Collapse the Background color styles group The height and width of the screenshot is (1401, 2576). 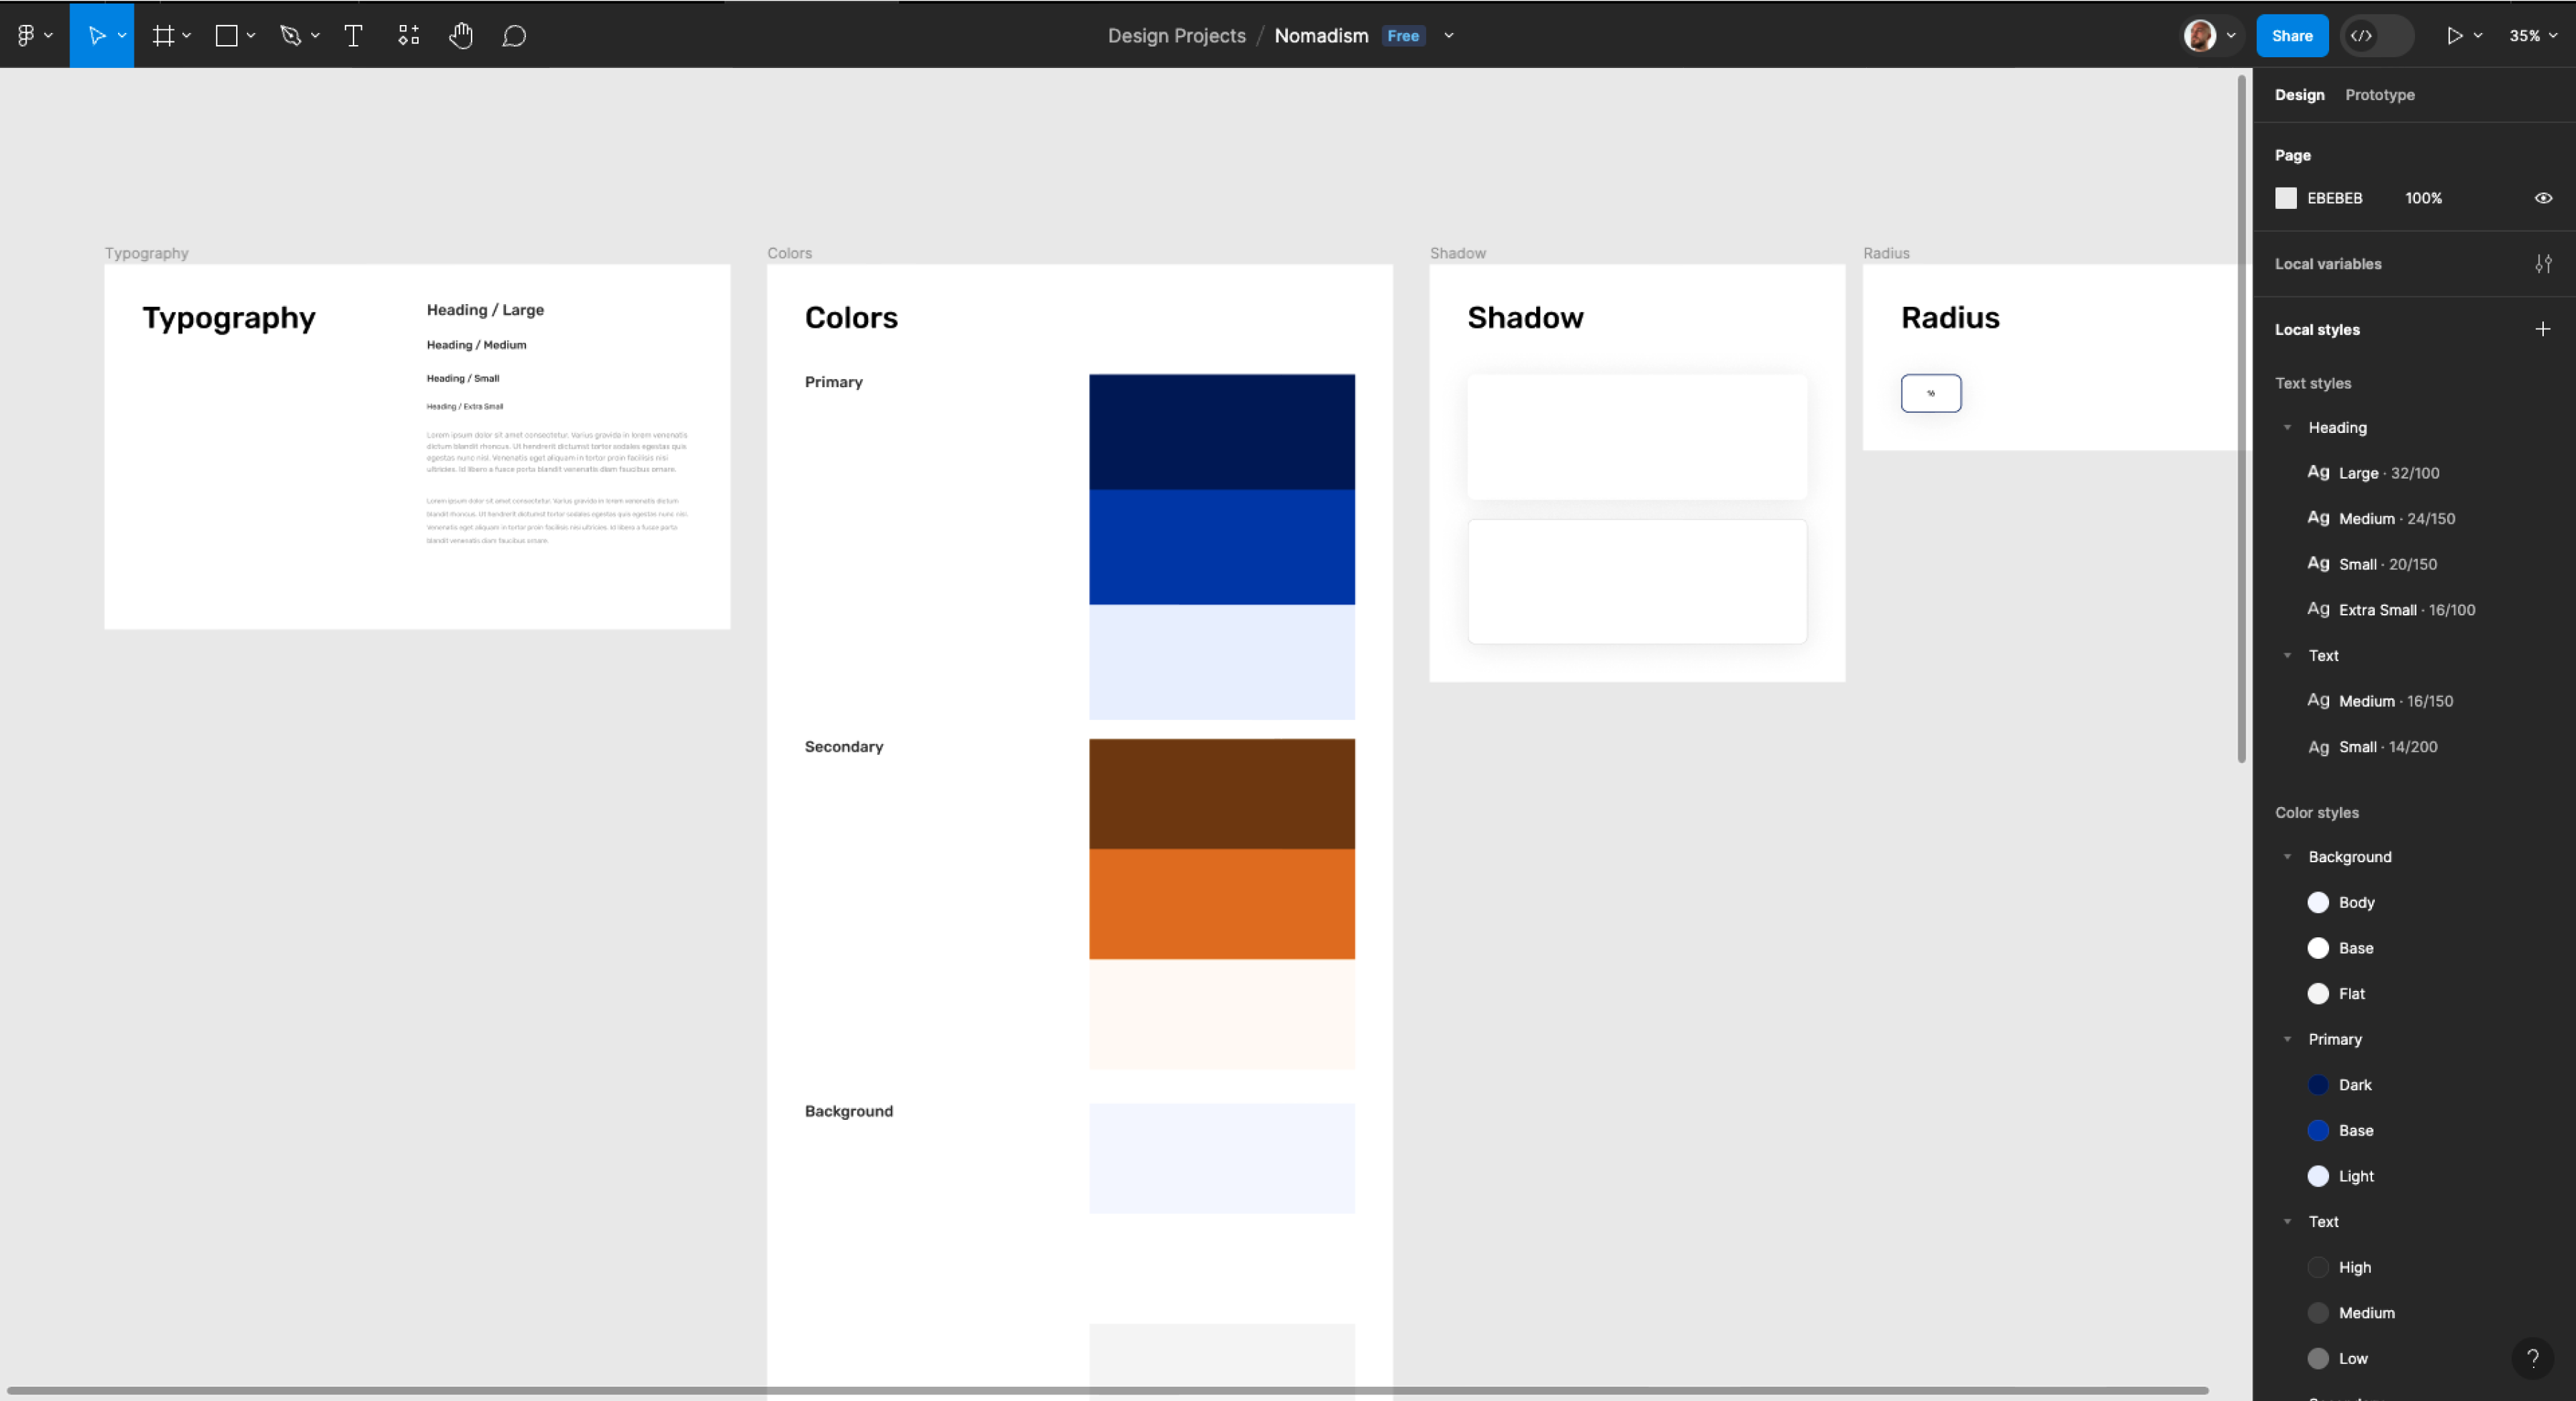(2287, 857)
